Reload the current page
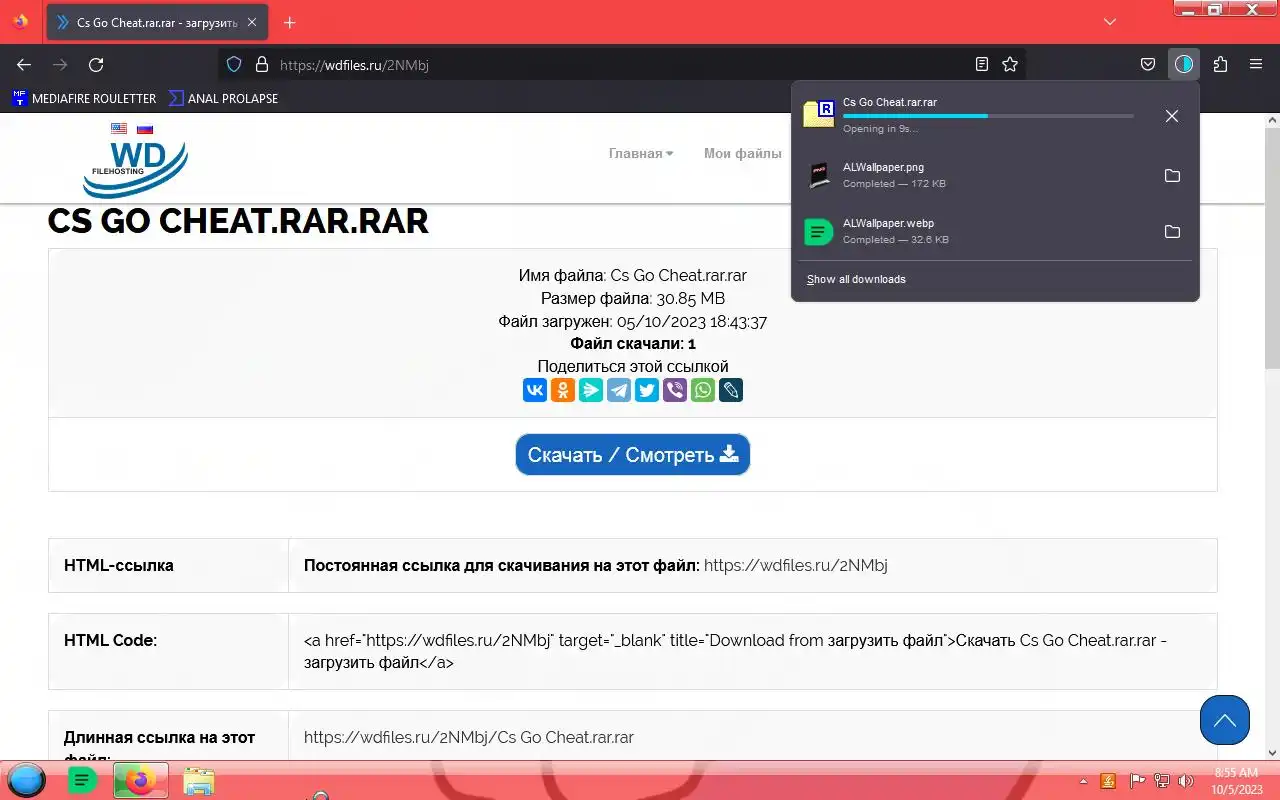The height and width of the screenshot is (800, 1280). click(x=96, y=64)
